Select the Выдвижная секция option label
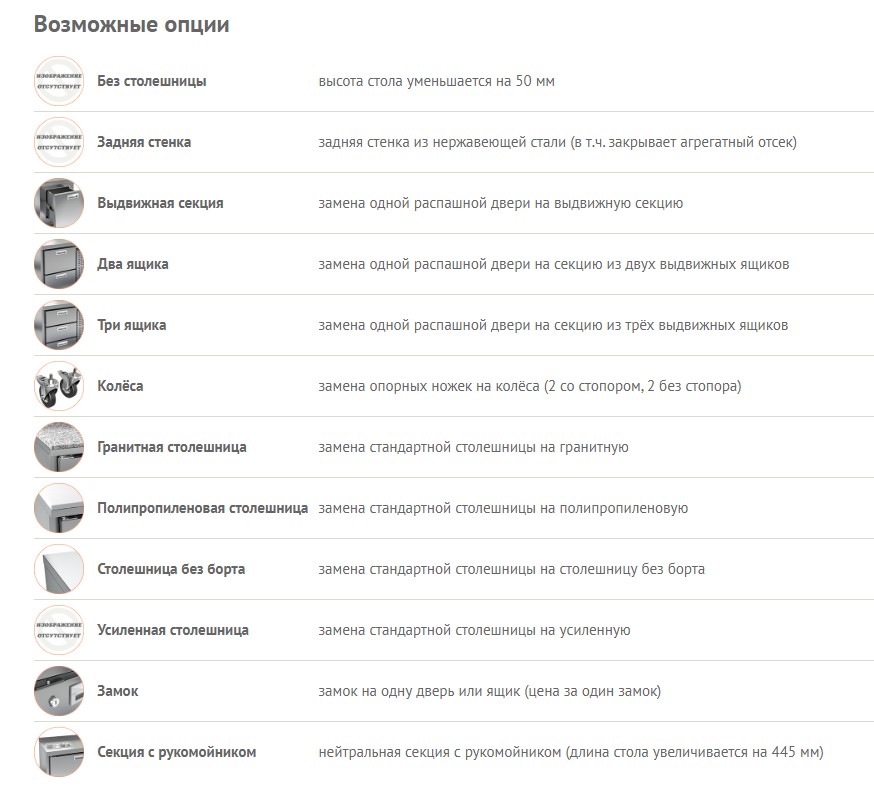The image size is (874, 793). 160,203
